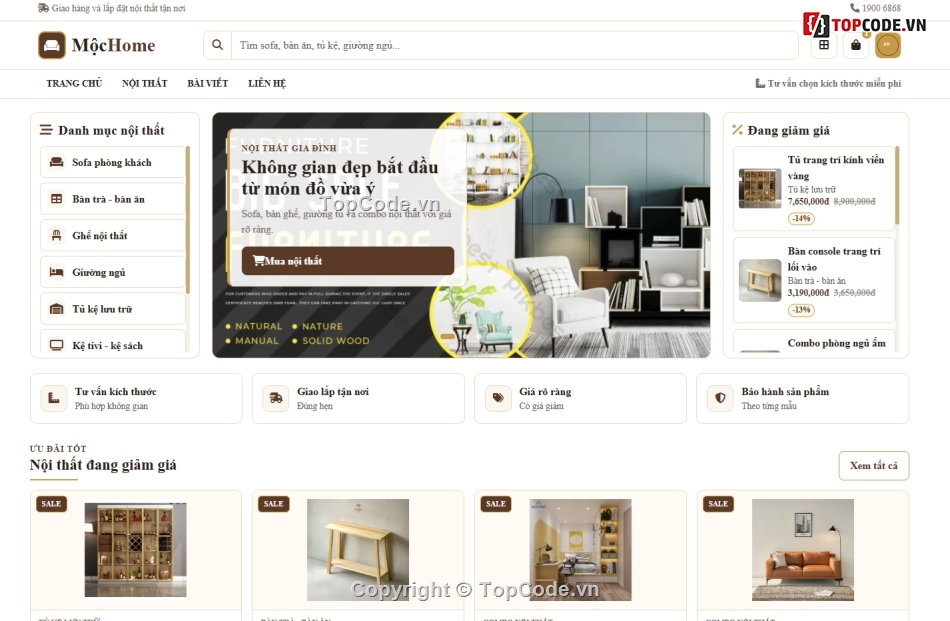Open Tủ trang trí kính viền vàng sale item
The width and height of the screenshot is (950, 621).
pyautogui.click(x=814, y=188)
